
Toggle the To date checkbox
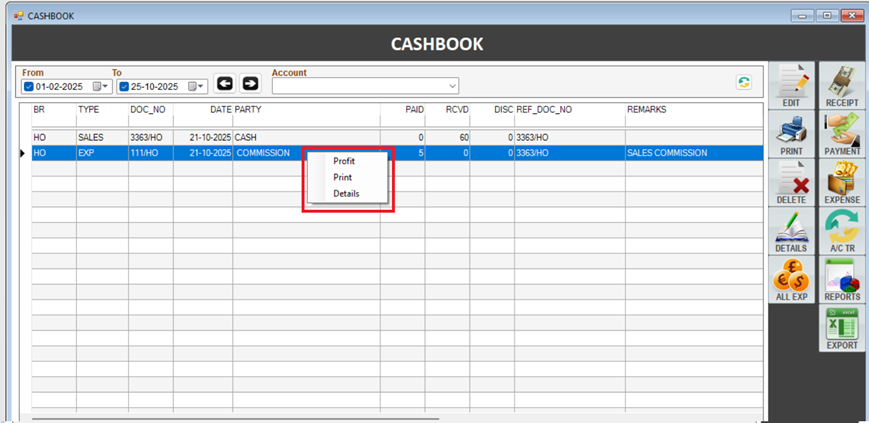[x=124, y=86]
